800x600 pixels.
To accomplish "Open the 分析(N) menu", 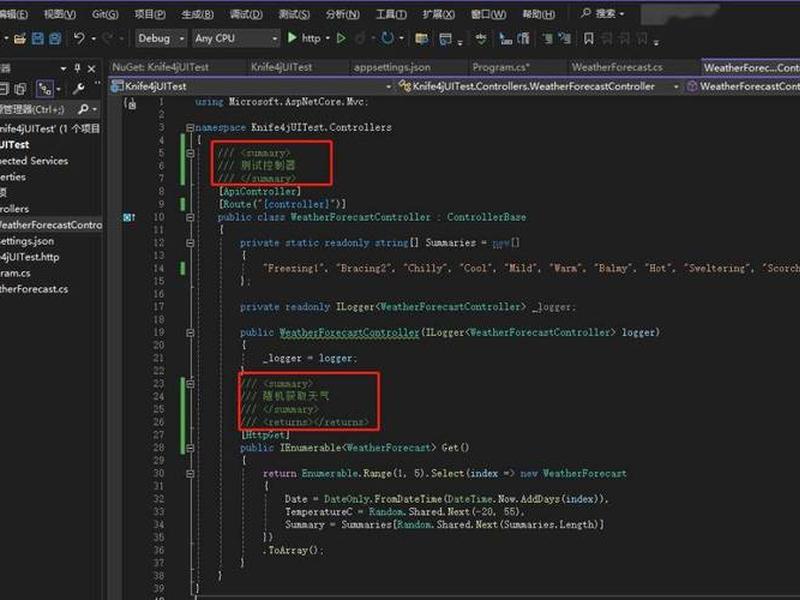I will [342, 14].
